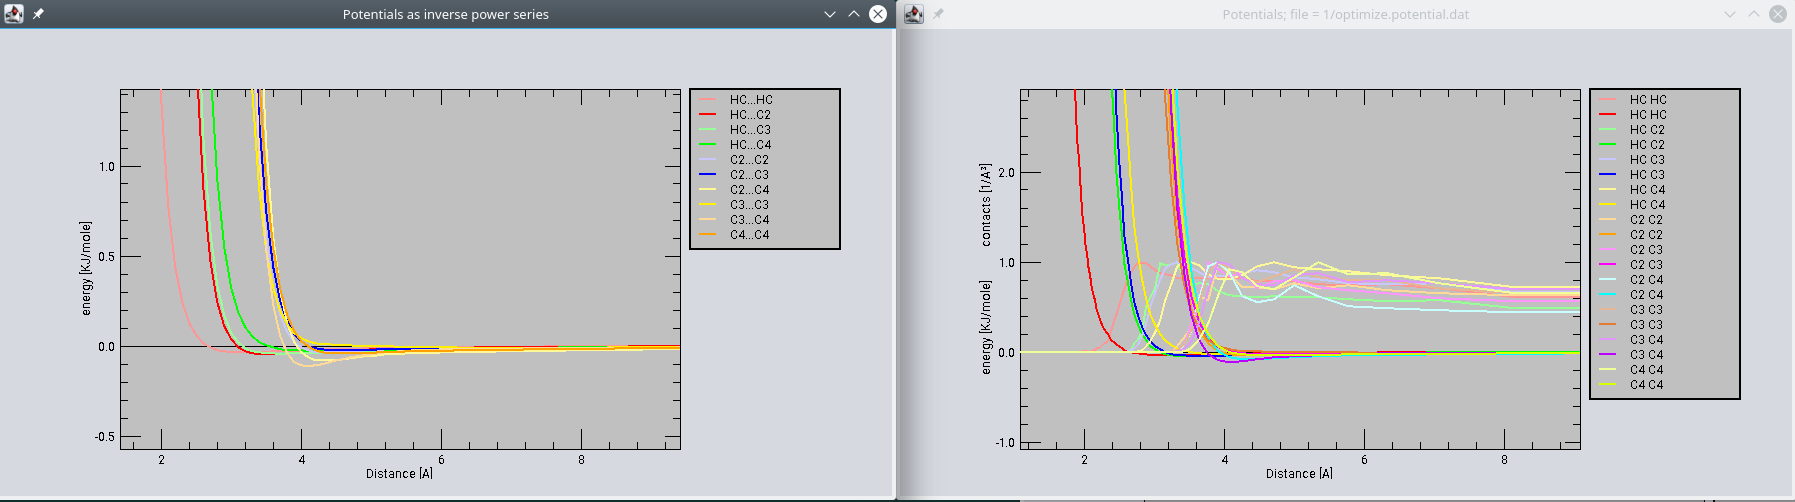Activate the optimize.potential.dat window title text
The height and width of the screenshot is (502, 1795).
(x=1345, y=14)
